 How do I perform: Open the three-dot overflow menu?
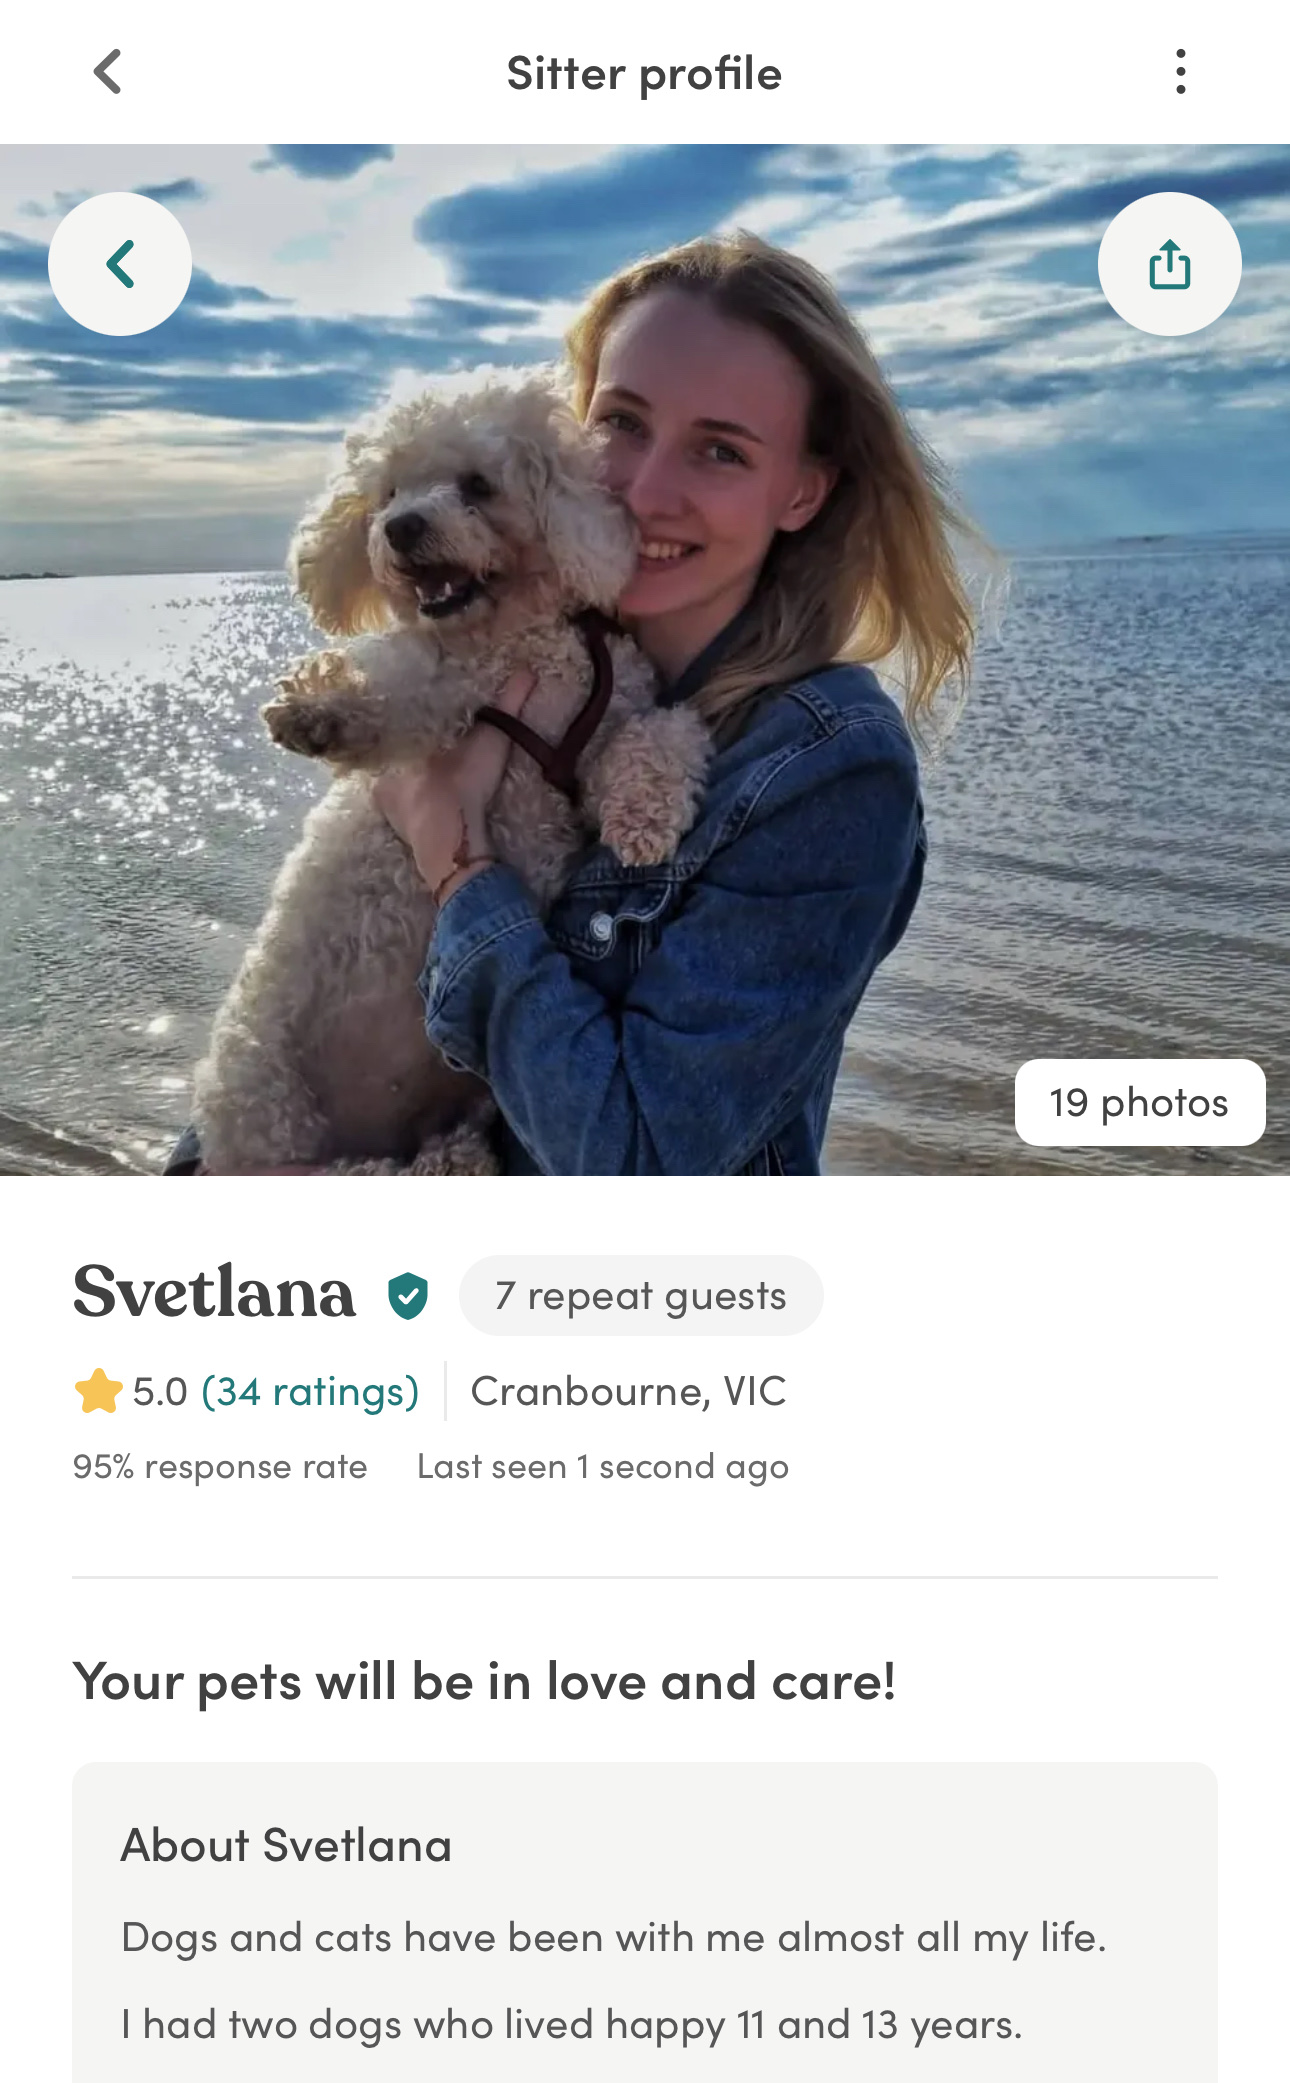point(1181,72)
